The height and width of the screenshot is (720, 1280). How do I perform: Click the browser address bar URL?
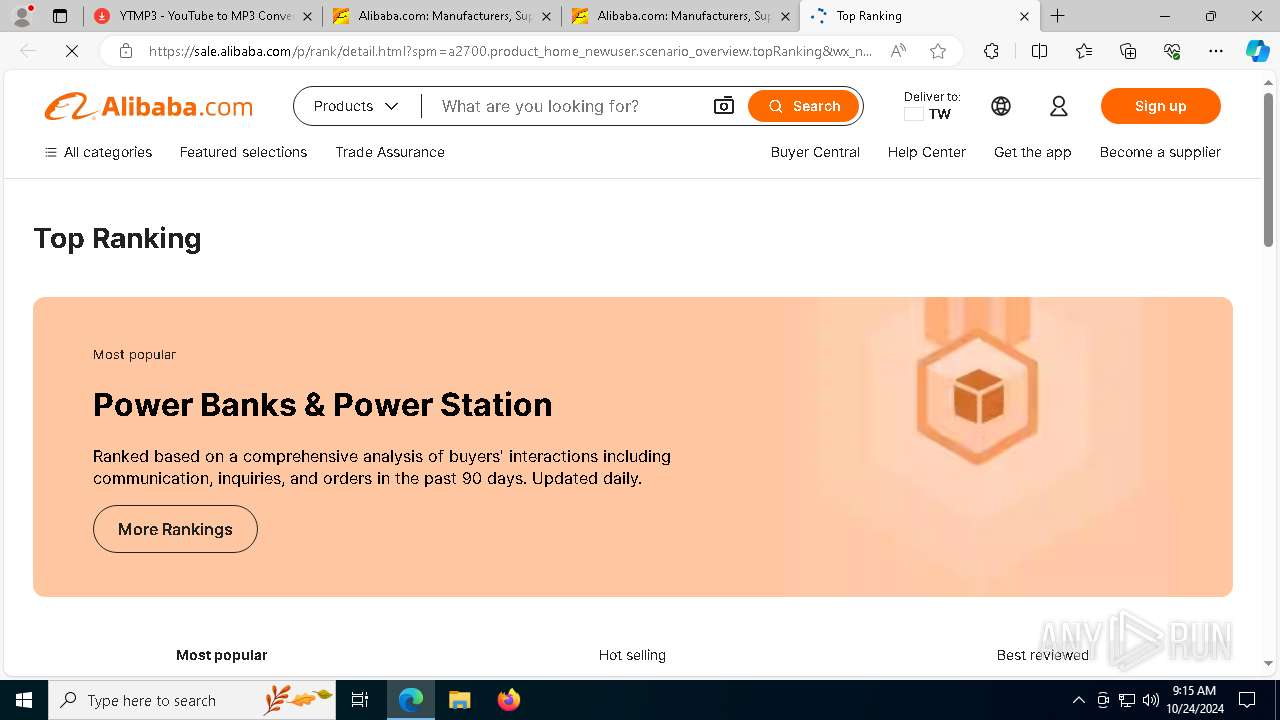(510, 51)
